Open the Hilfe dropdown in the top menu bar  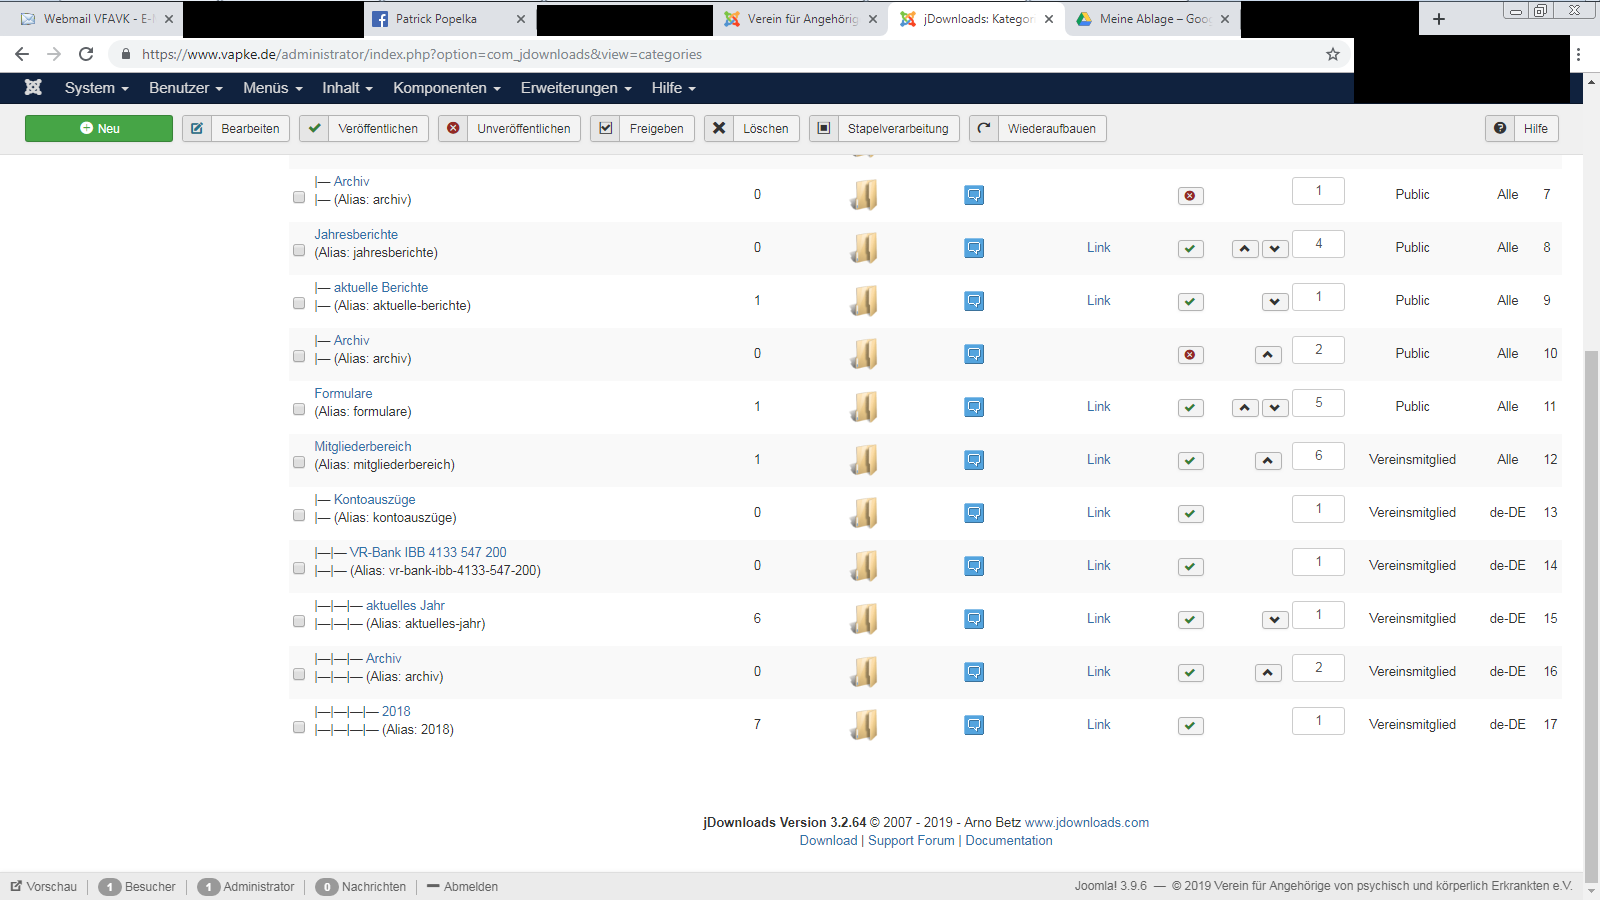pos(674,88)
